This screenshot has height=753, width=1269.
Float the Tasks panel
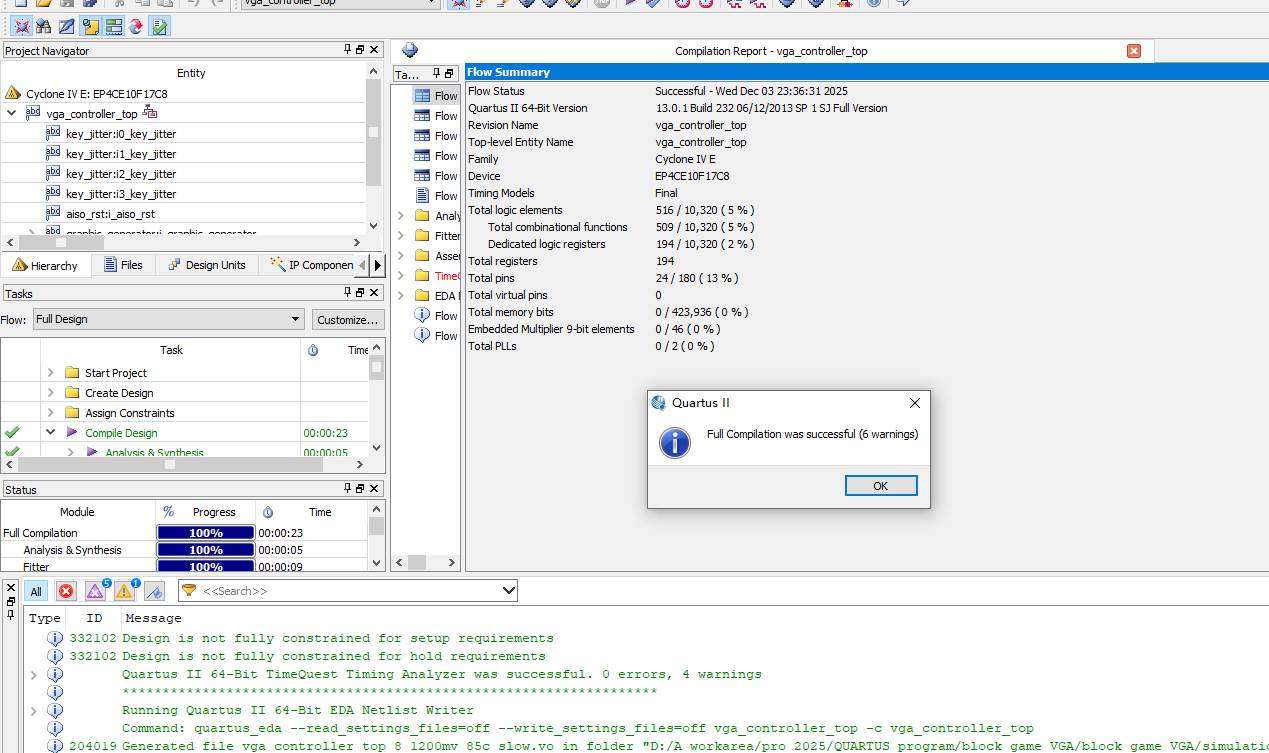pos(361,293)
